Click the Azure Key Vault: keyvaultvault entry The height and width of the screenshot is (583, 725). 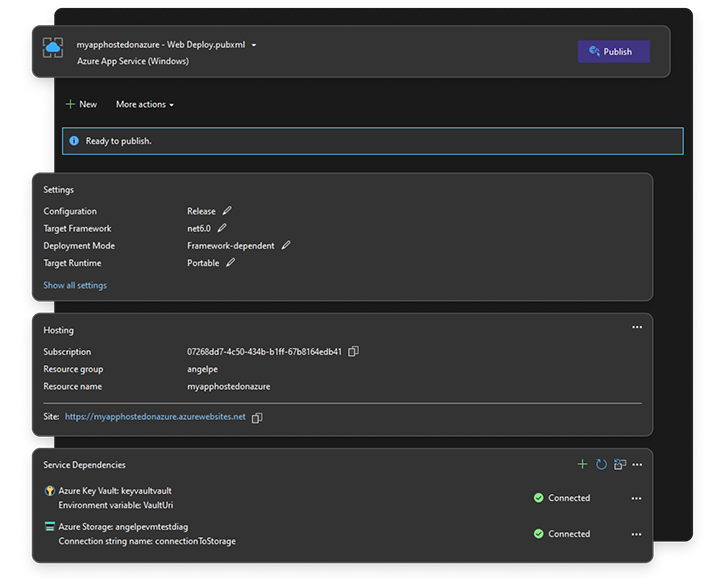115,491
